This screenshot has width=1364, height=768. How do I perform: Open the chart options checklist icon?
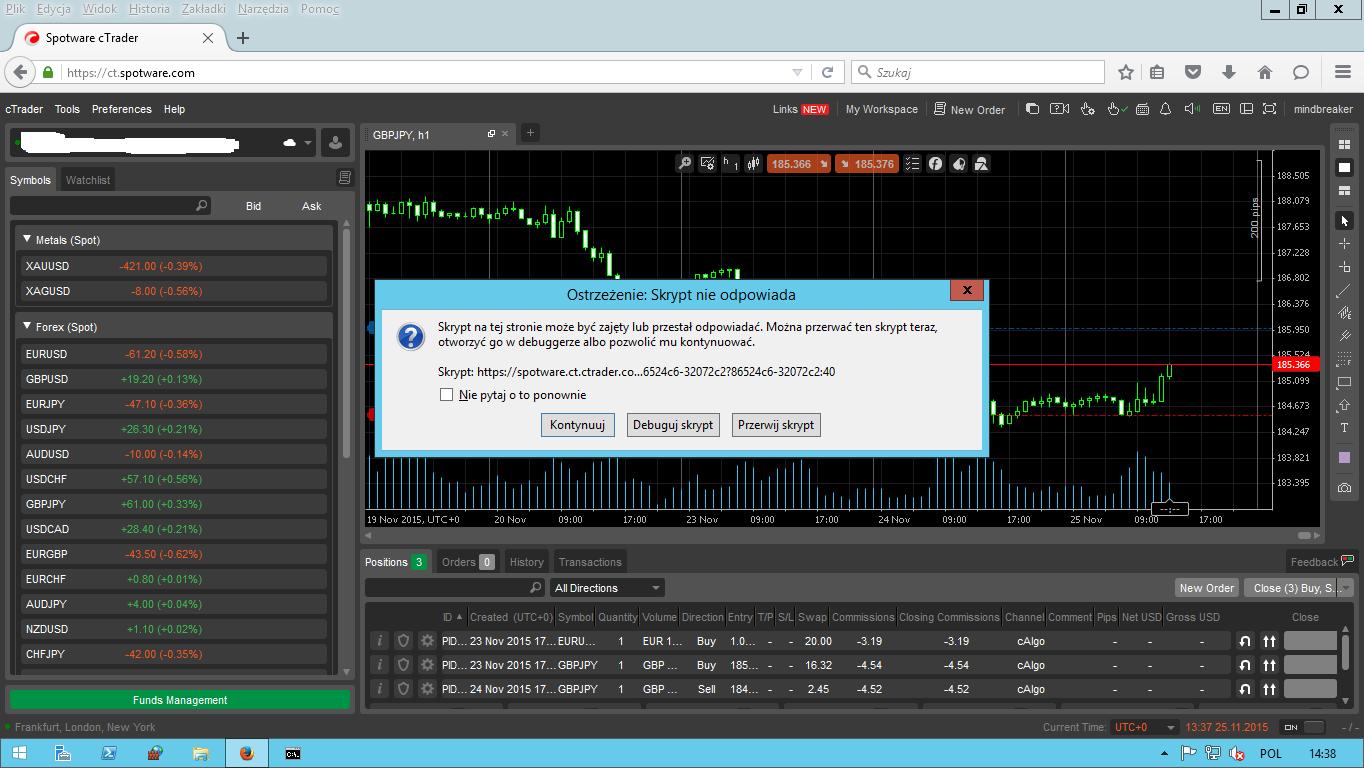pos(912,163)
